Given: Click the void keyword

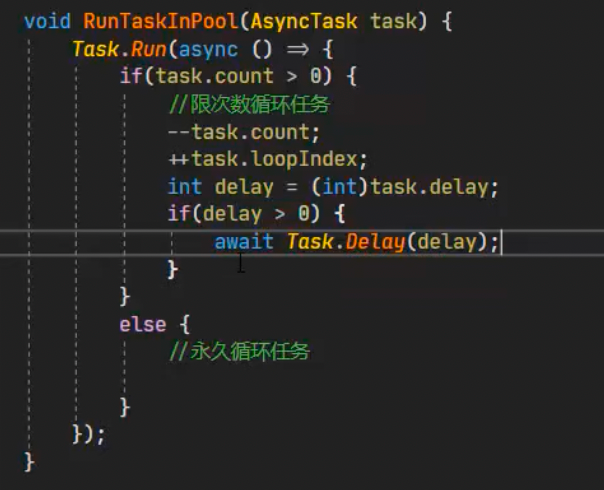Looking at the screenshot, I should coord(47,21).
